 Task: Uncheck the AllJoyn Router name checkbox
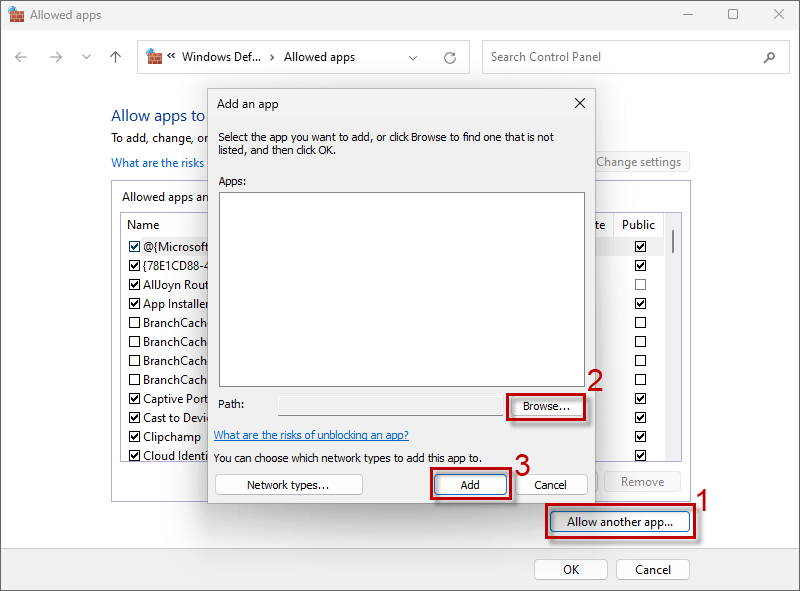[x=134, y=284]
